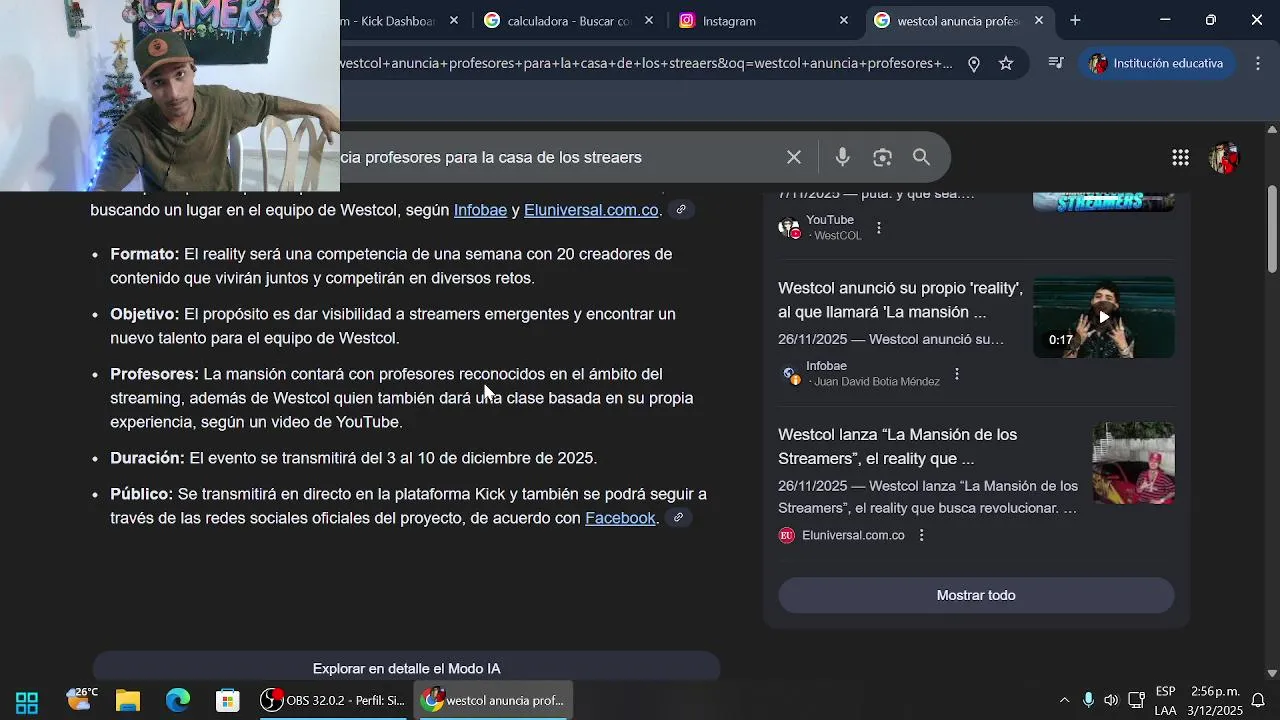Image resolution: width=1280 pixels, height=720 pixels.
Task: Open the Eluniversal.com.co source link
Action: click(591, 210)
